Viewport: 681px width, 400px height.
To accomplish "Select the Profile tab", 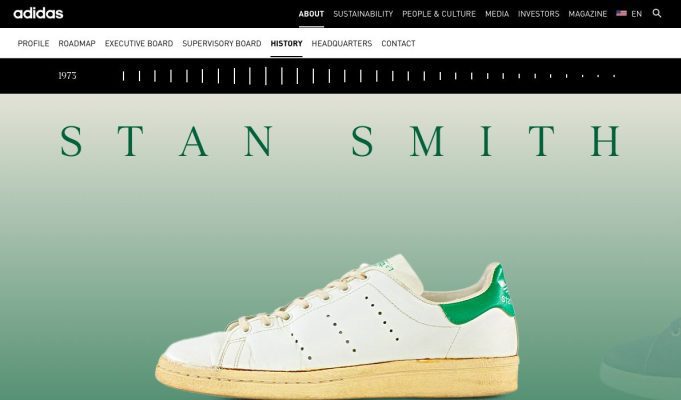I will click(x=33, y=43).
